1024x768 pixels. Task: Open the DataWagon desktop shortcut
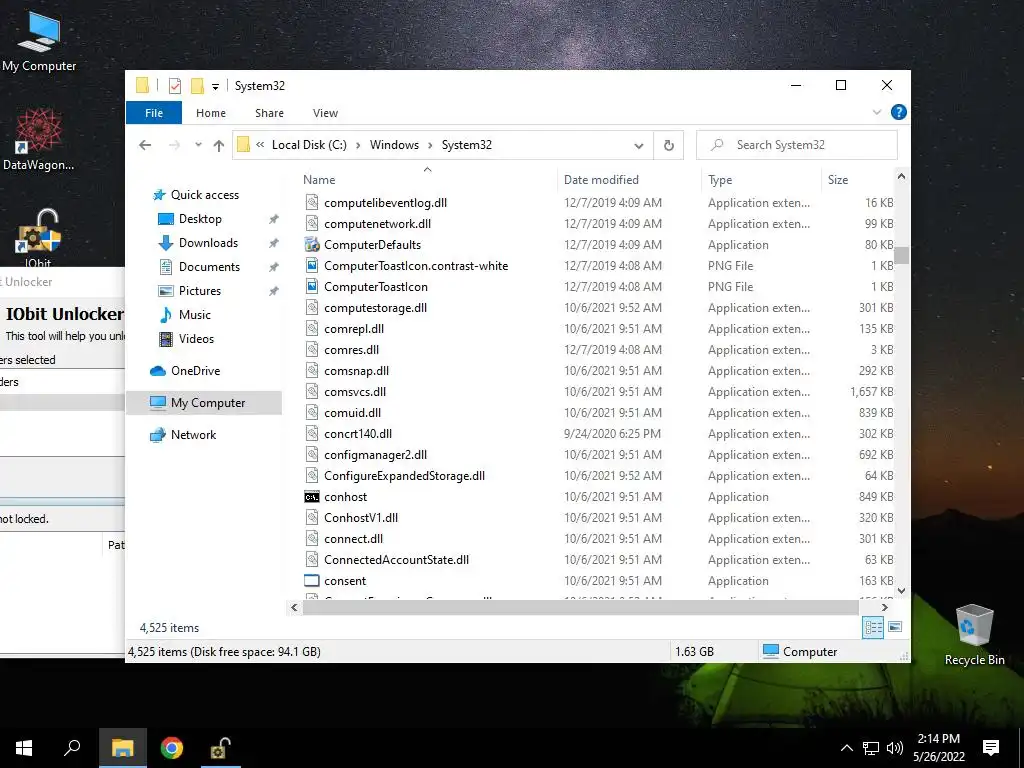pyautogui.click(x=39, y=140)
